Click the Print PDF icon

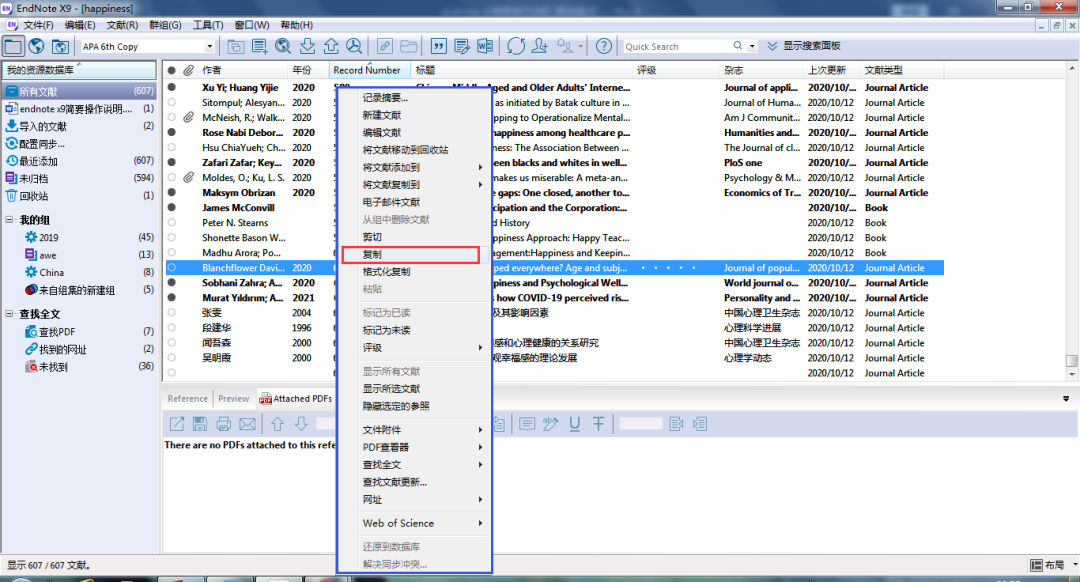click(223, 424)
